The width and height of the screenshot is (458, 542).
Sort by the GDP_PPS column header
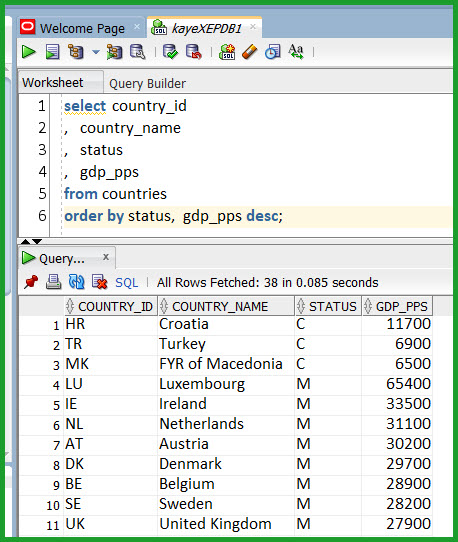[397, 306]
